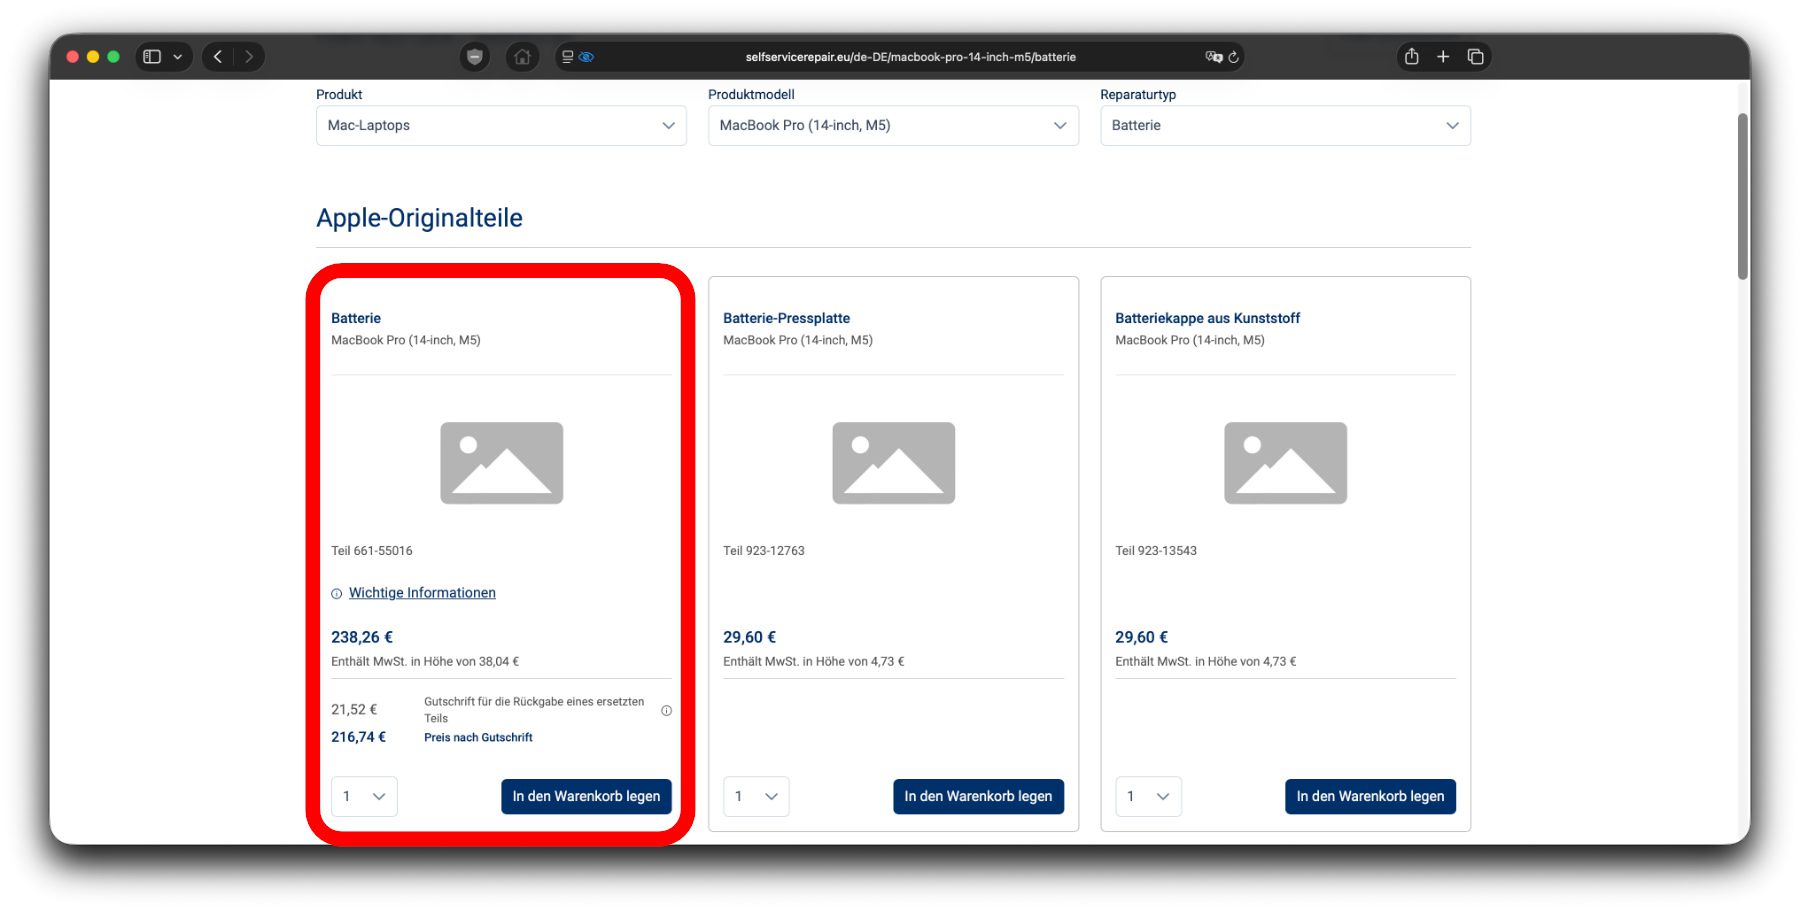1800x910 pixels.
Task: Add Batterie-Pressplatte to the cart
Action: 978,797
